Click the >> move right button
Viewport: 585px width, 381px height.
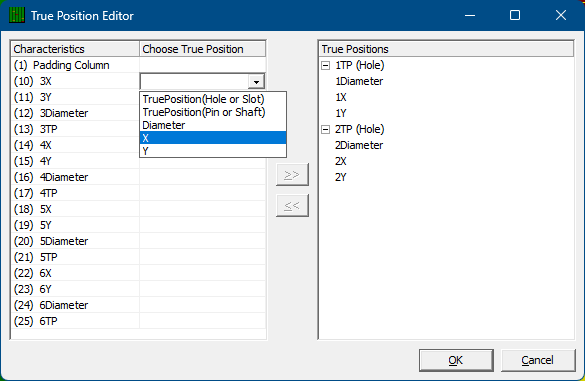pyautogui.click(x=292, y=174)
